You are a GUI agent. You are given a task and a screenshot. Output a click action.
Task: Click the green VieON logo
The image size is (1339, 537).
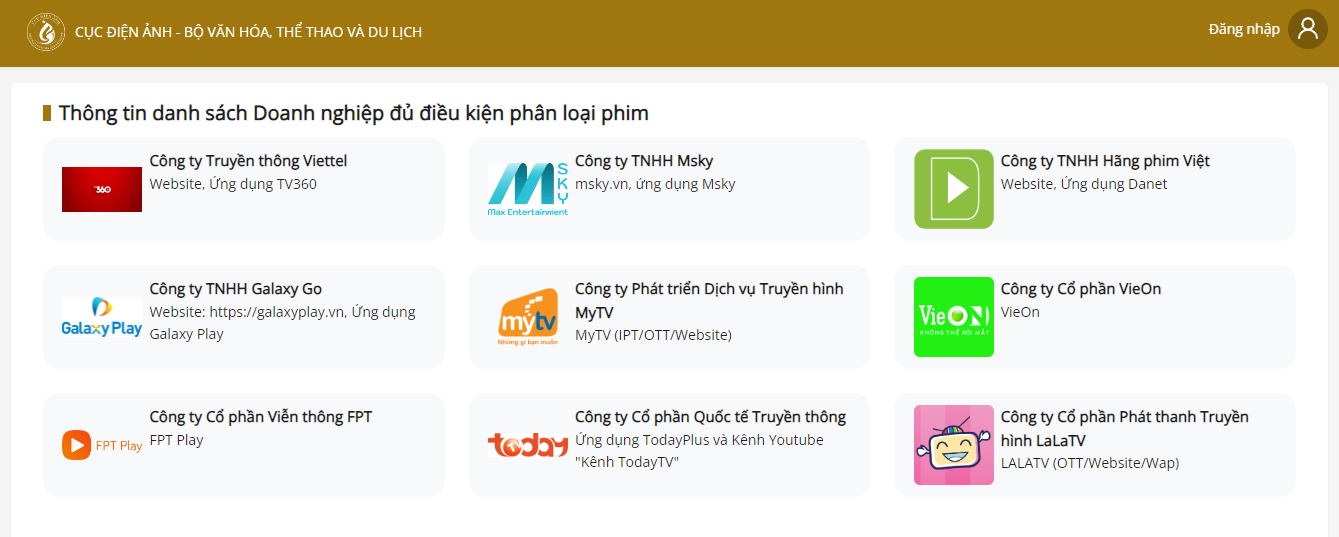[953, 317]
